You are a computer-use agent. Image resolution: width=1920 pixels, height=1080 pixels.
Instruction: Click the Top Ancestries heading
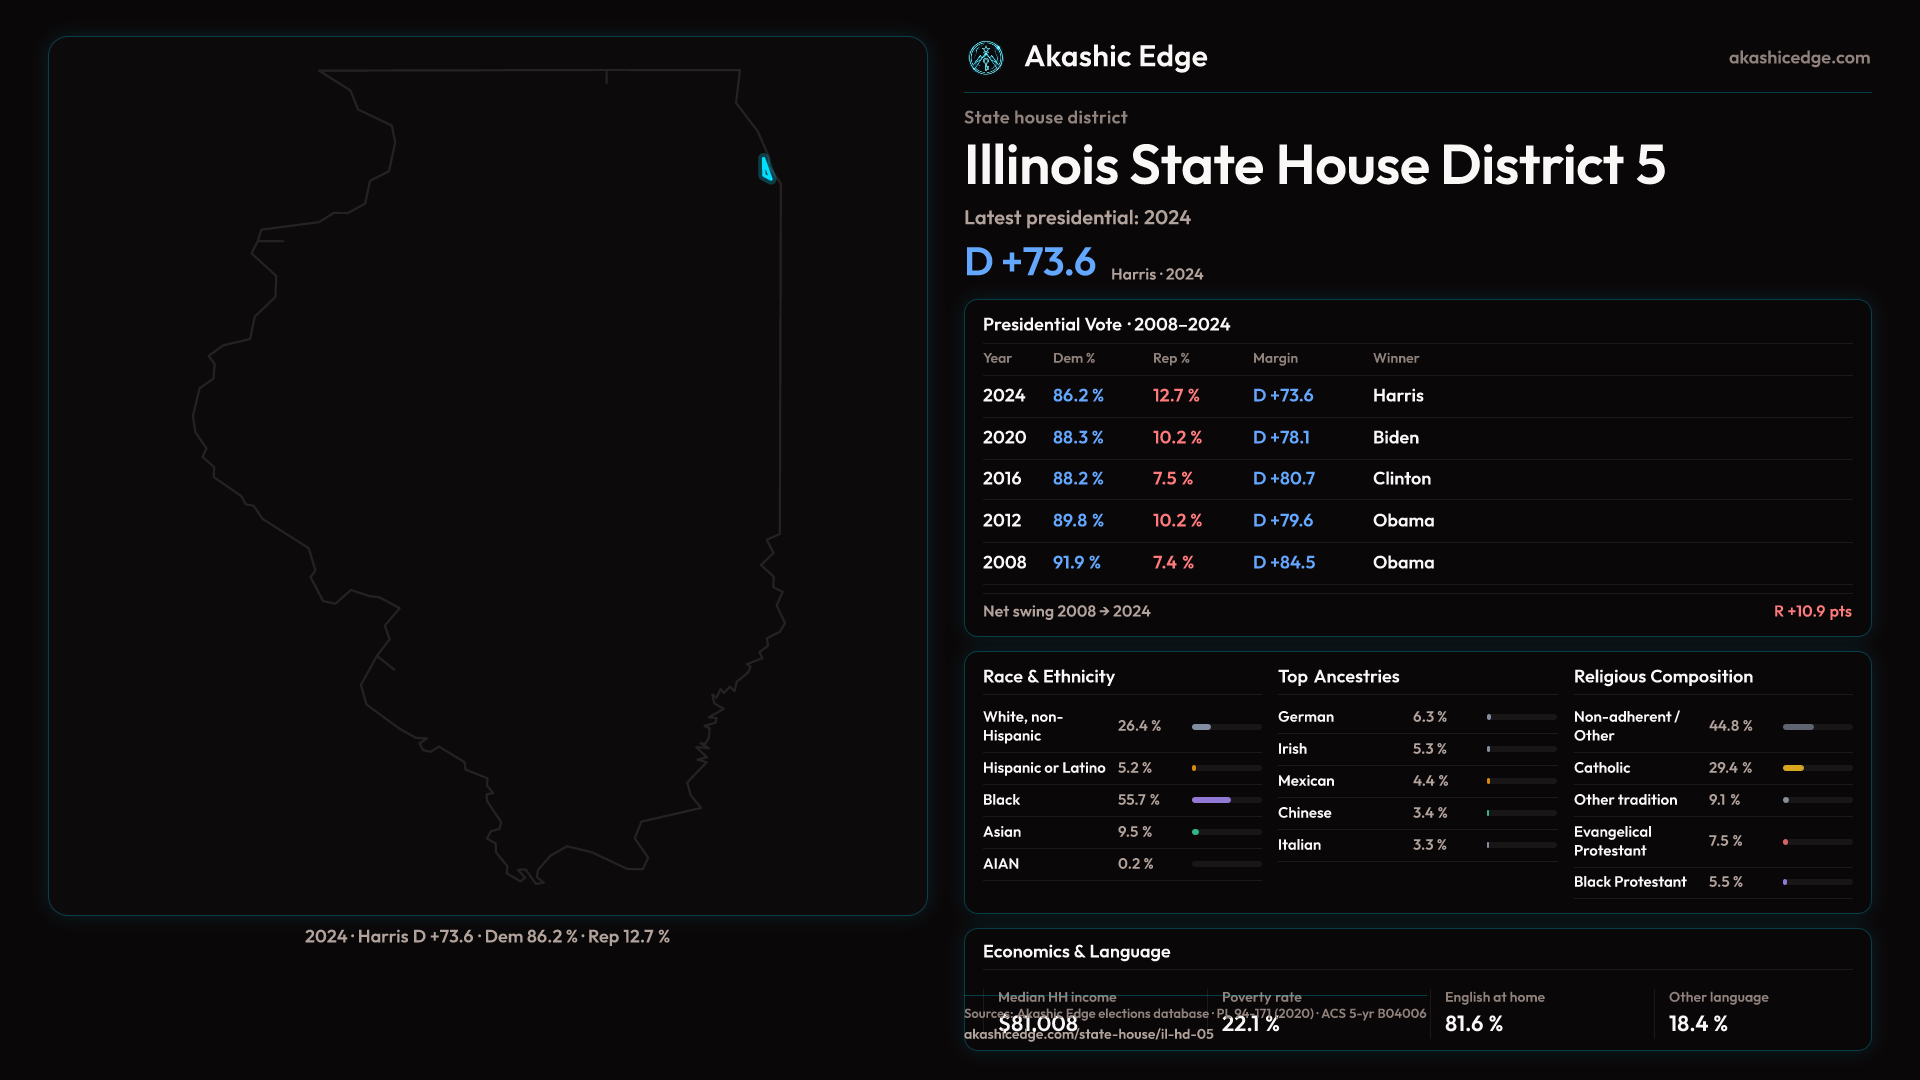point(1338,677)
